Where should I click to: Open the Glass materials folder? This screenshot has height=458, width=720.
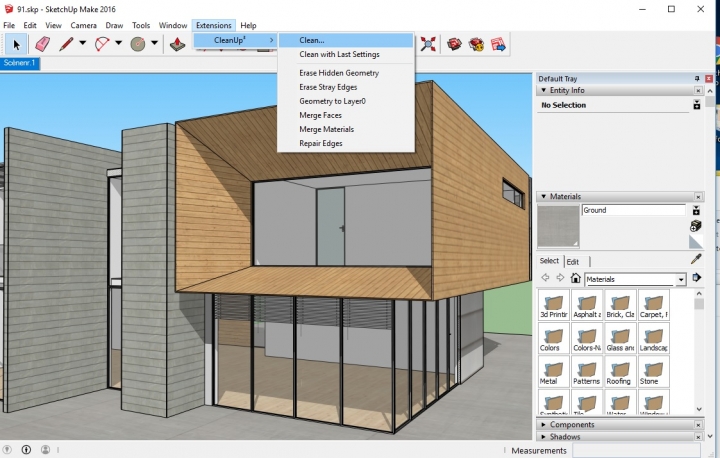coord(620,339)
